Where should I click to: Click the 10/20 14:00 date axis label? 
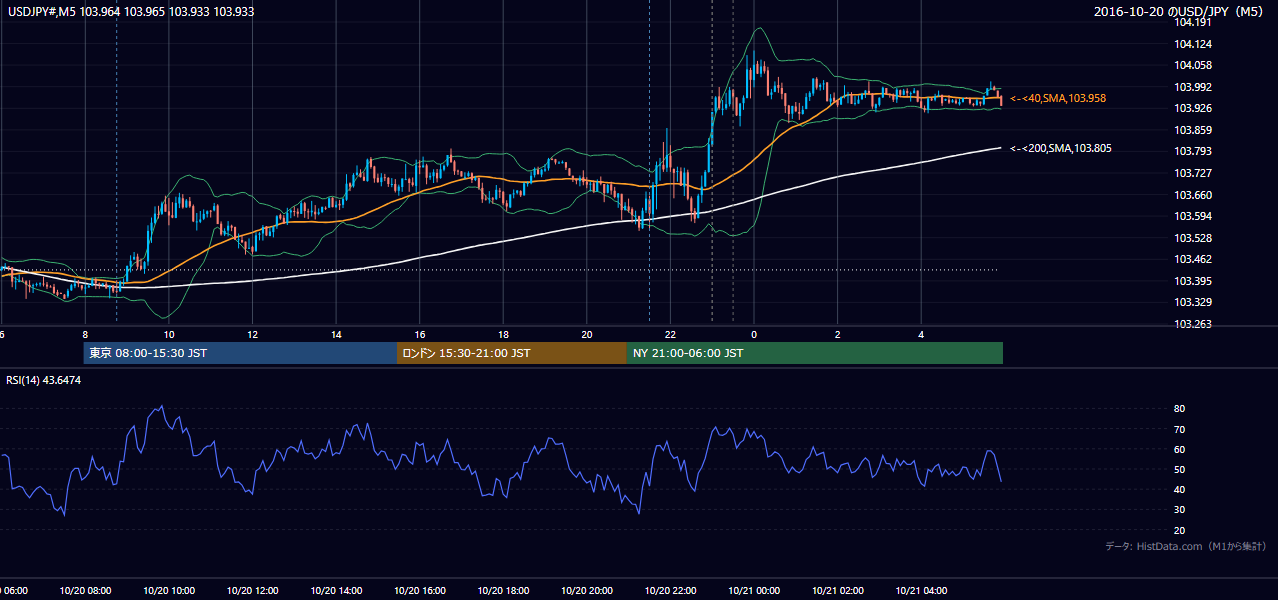[x=336, y=591]
